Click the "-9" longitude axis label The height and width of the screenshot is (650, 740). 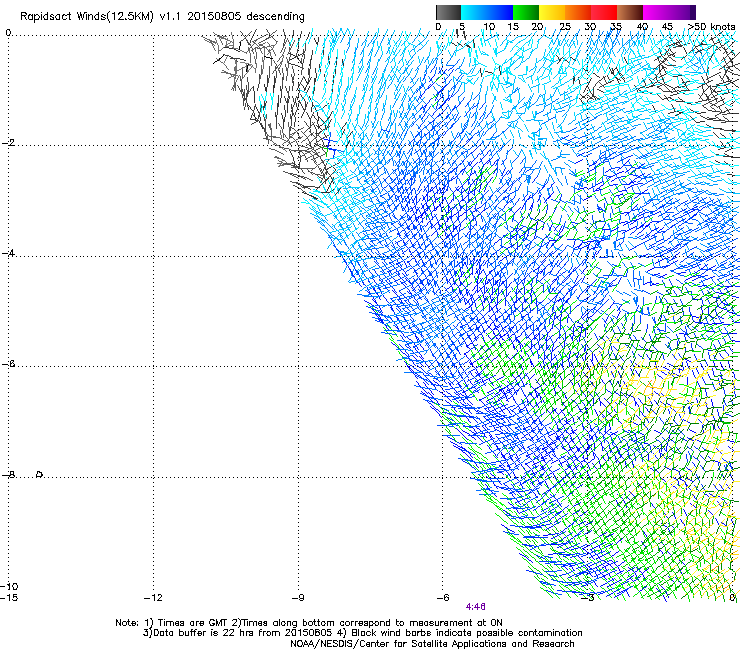(298, 598)
